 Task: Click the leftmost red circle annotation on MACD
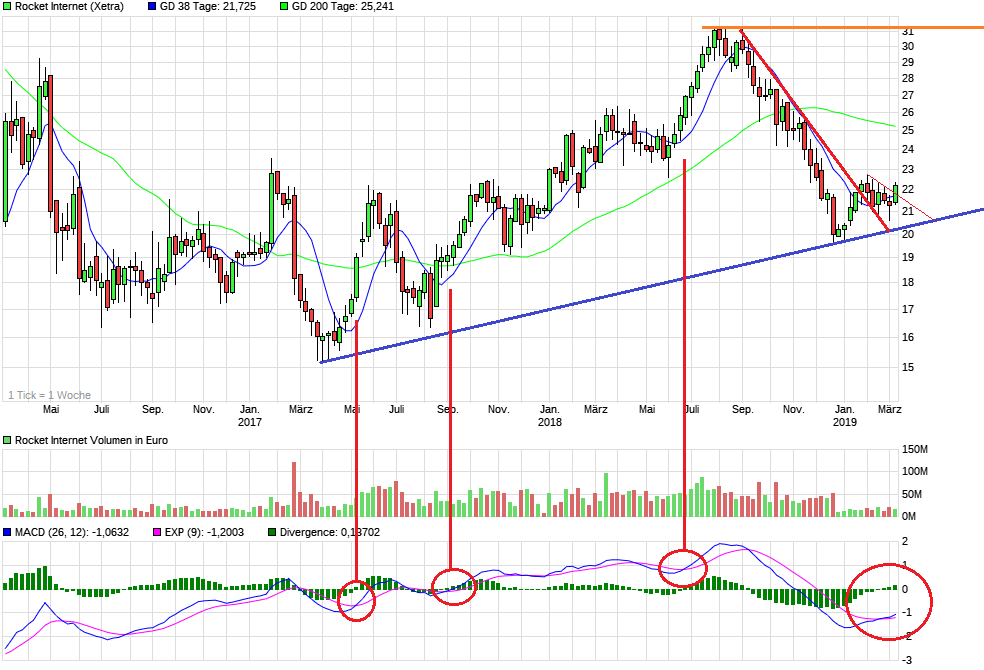pos(357,602)
